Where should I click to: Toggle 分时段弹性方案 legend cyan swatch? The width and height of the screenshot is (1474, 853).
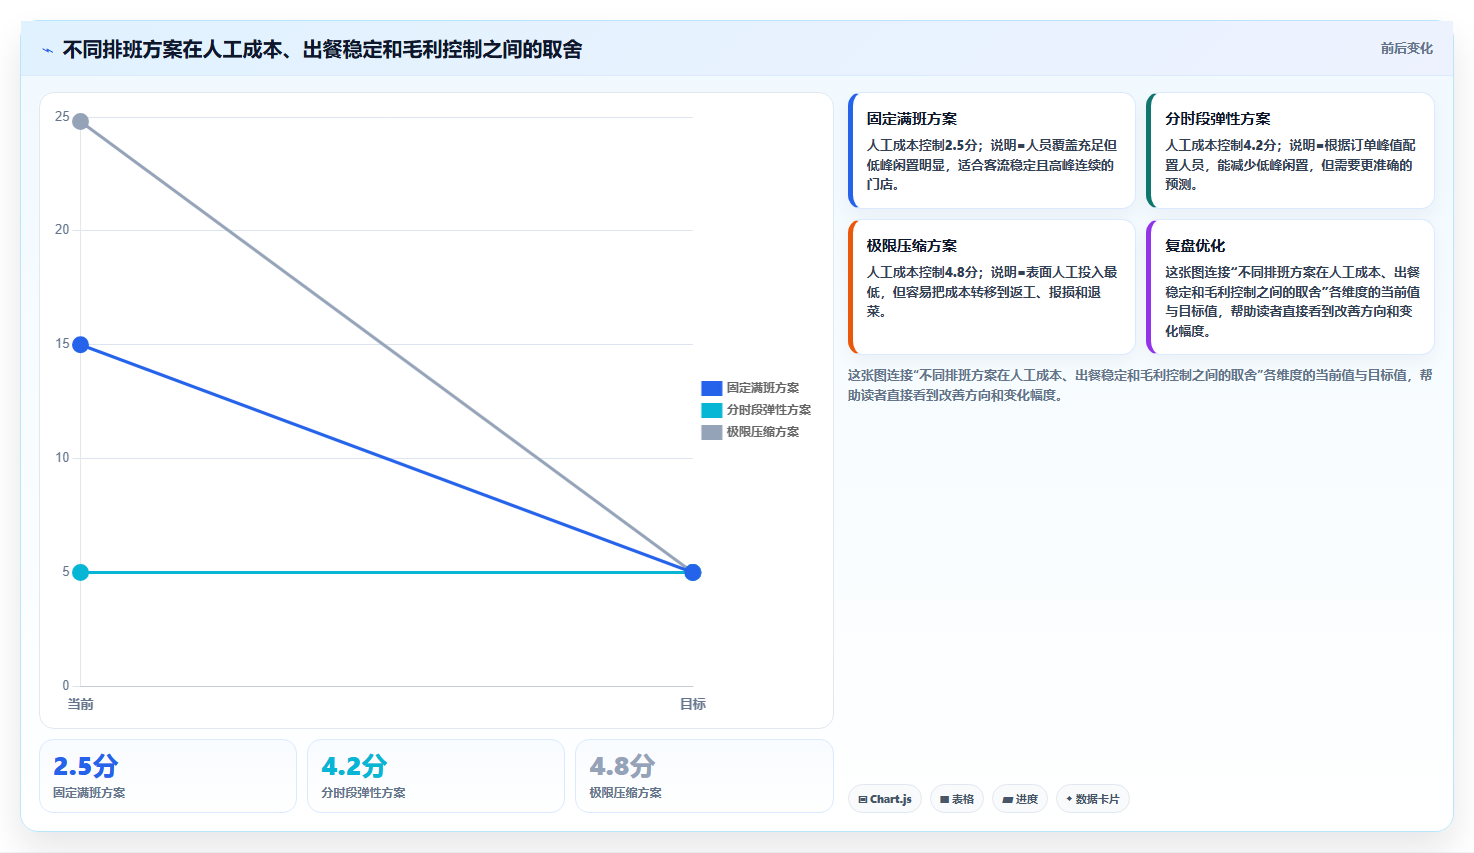tap(711, 410)
